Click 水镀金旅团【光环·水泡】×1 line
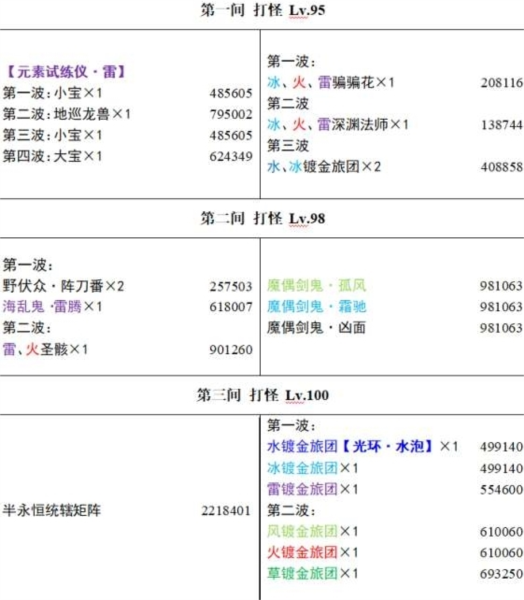The height and width of the screenshot is (600, 524). (x=362, y=447)
